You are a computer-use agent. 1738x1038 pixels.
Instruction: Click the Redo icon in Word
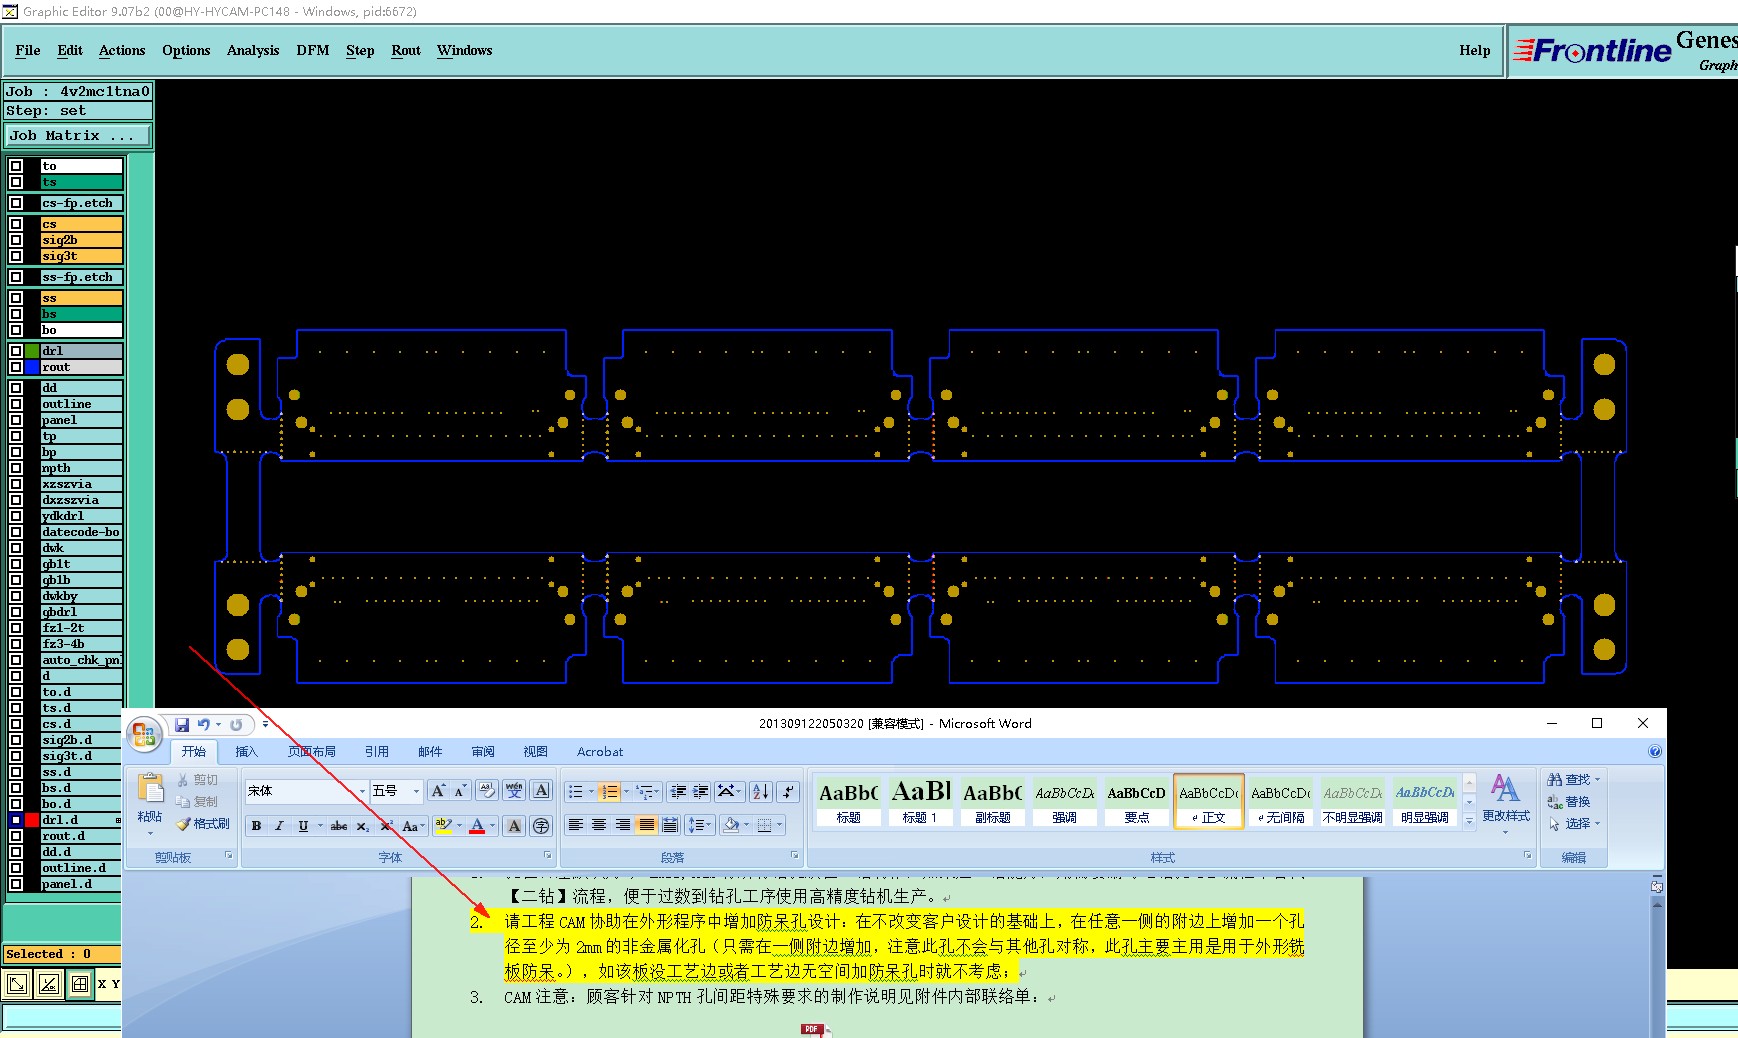(236, 725)
